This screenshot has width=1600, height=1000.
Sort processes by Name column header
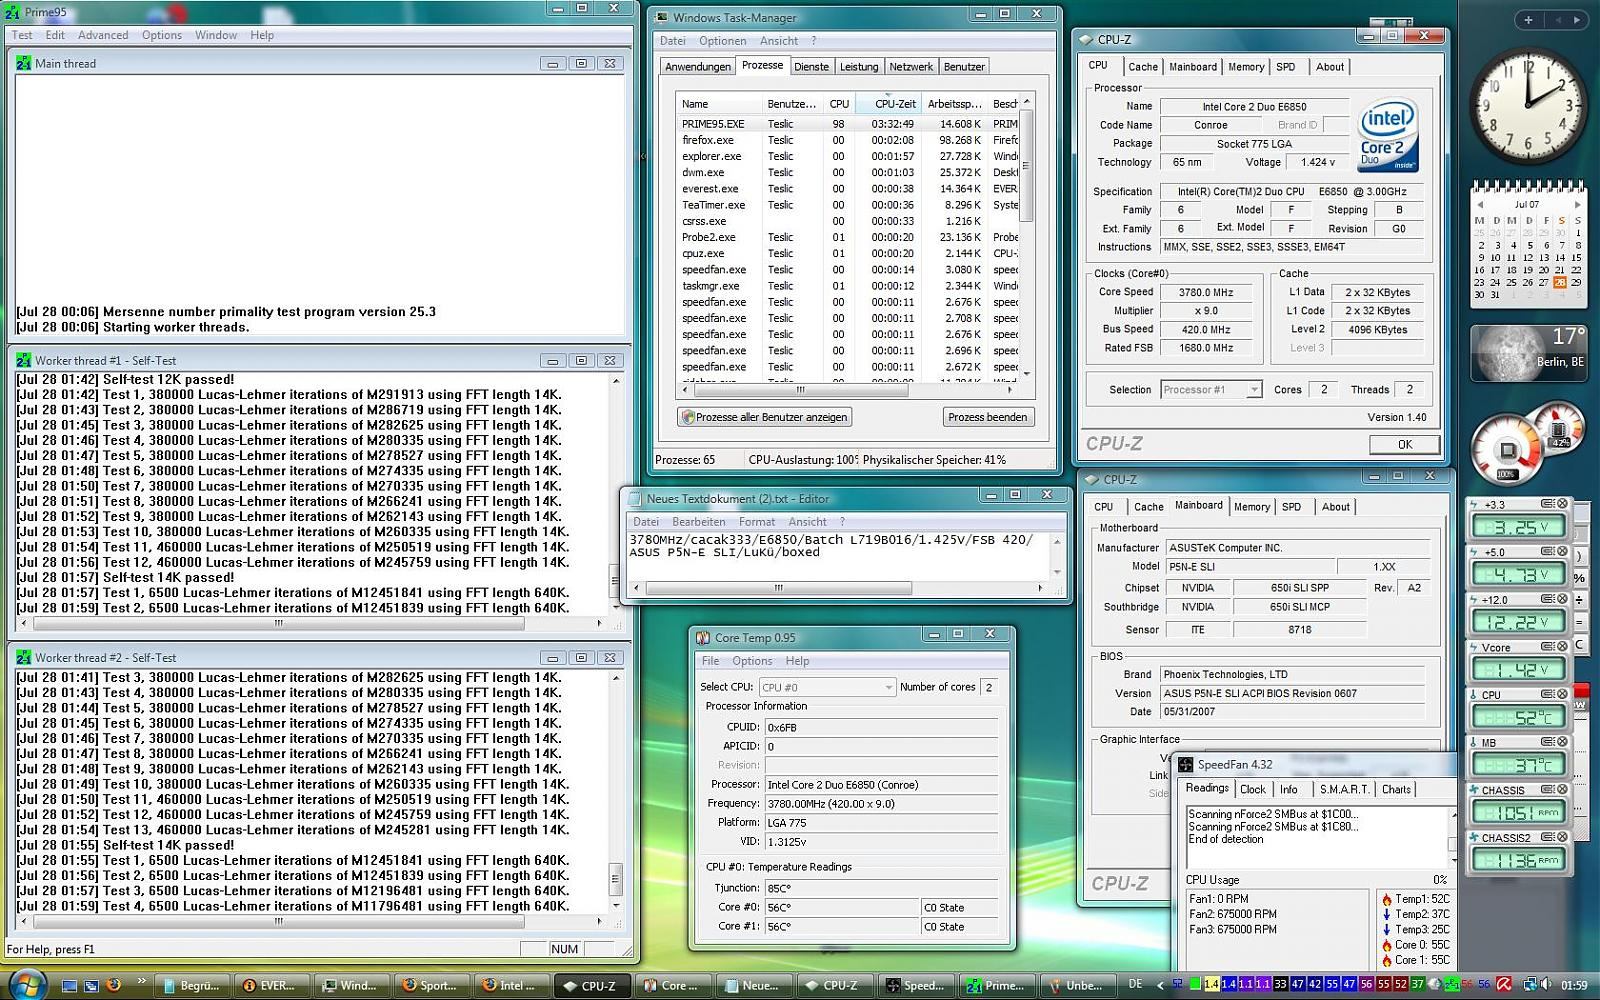pyautogui.click(x=718, y=104)
